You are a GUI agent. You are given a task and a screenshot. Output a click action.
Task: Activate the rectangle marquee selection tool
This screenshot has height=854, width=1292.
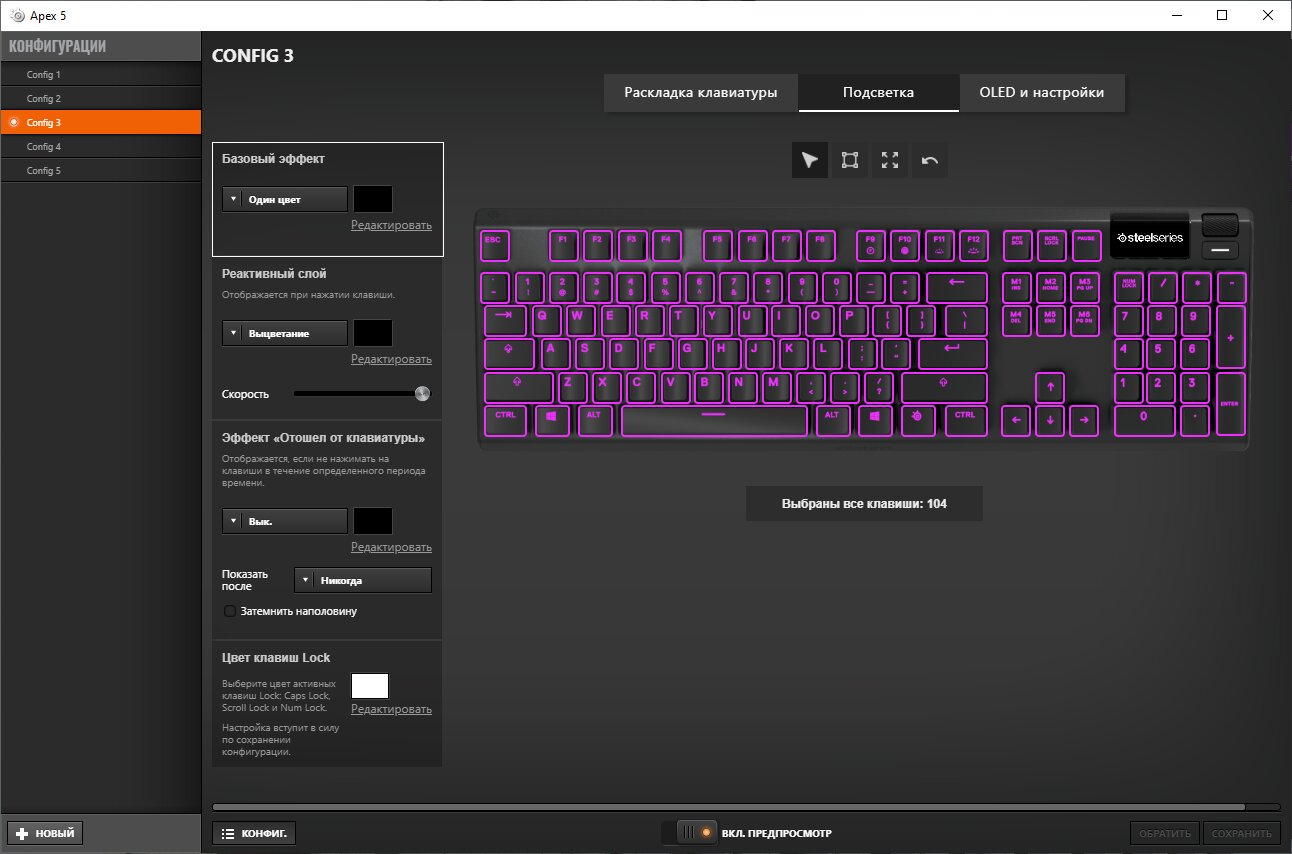(x=850, y=160)
